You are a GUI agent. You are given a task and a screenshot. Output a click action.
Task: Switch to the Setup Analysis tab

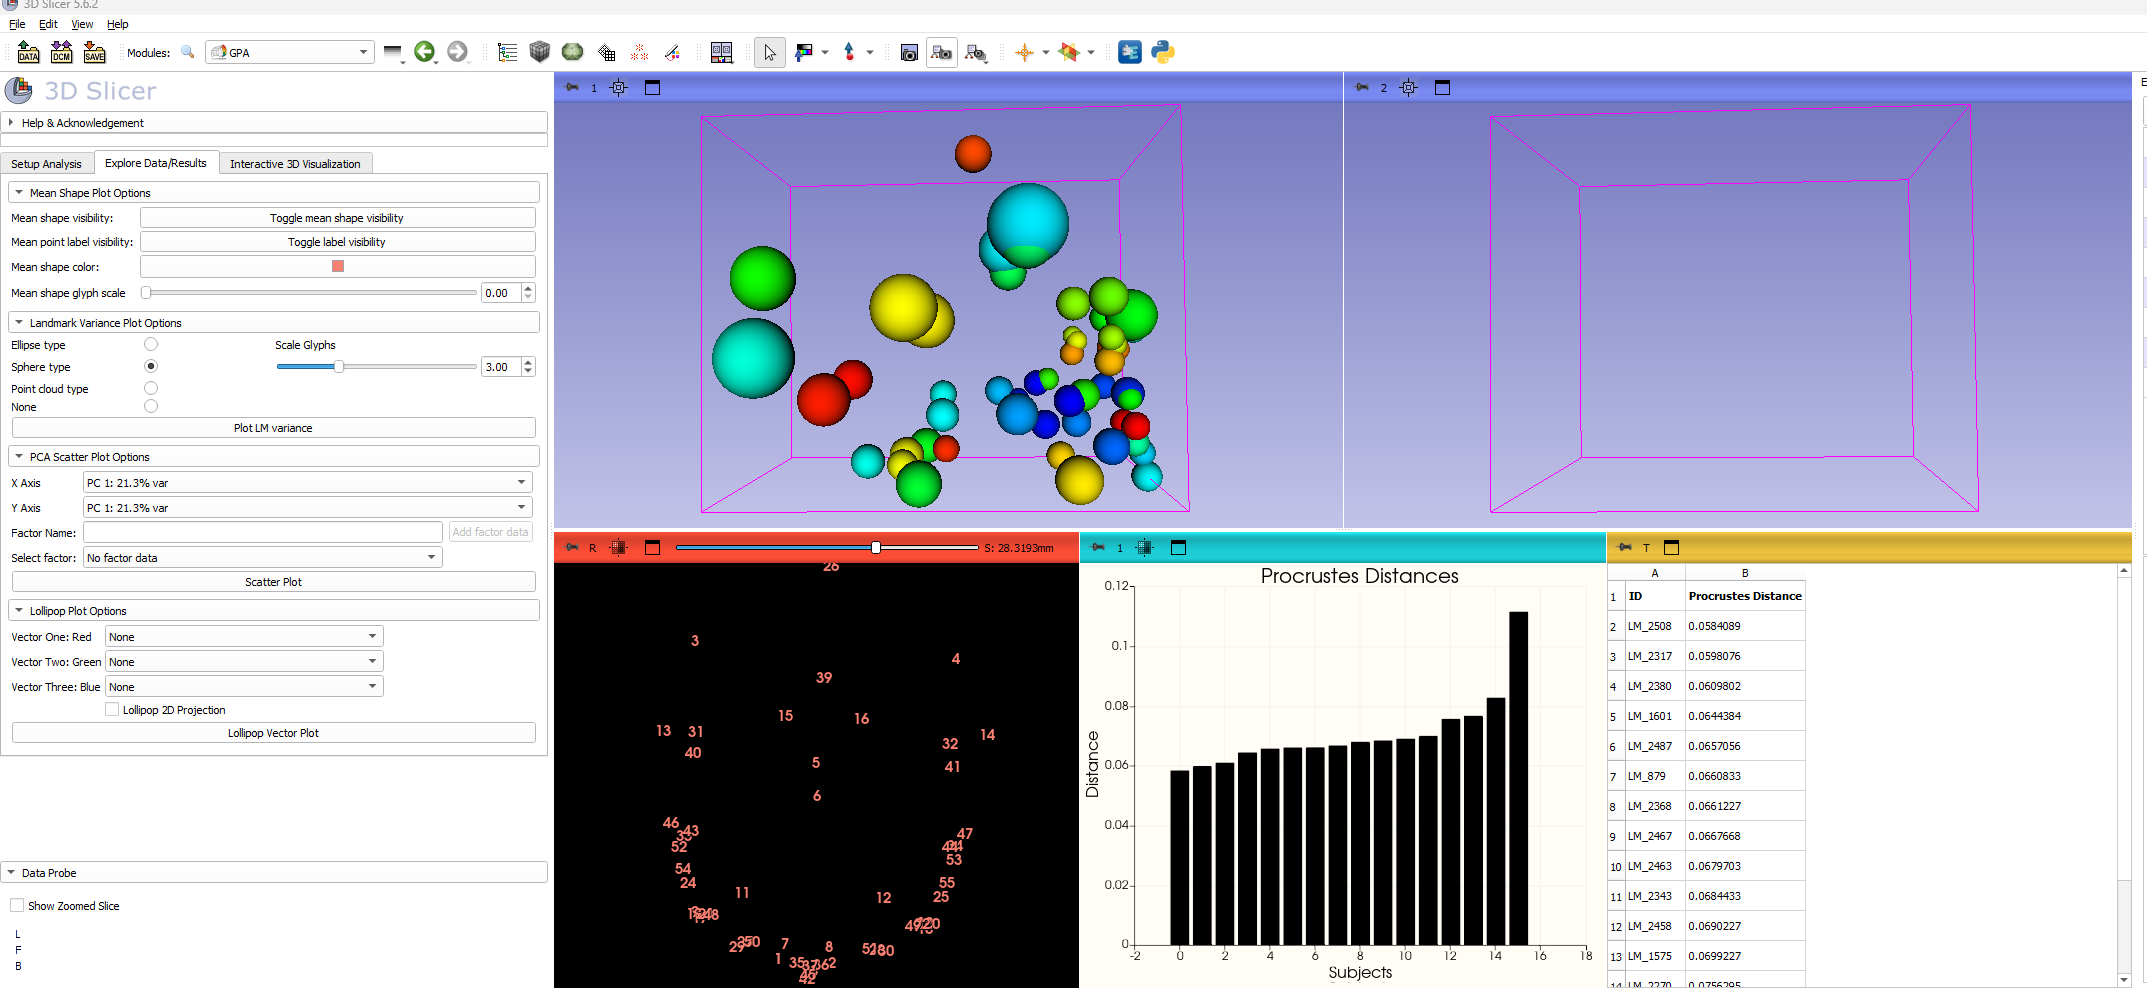(46, 164)
